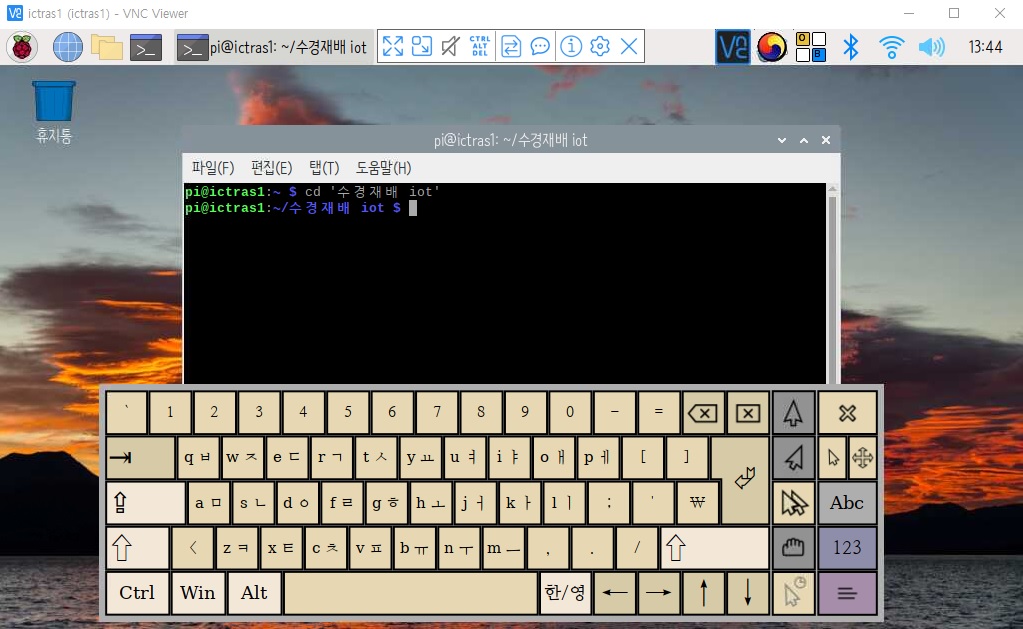
Task: Toggle the Ctrl modifier key
Action: 137,592
